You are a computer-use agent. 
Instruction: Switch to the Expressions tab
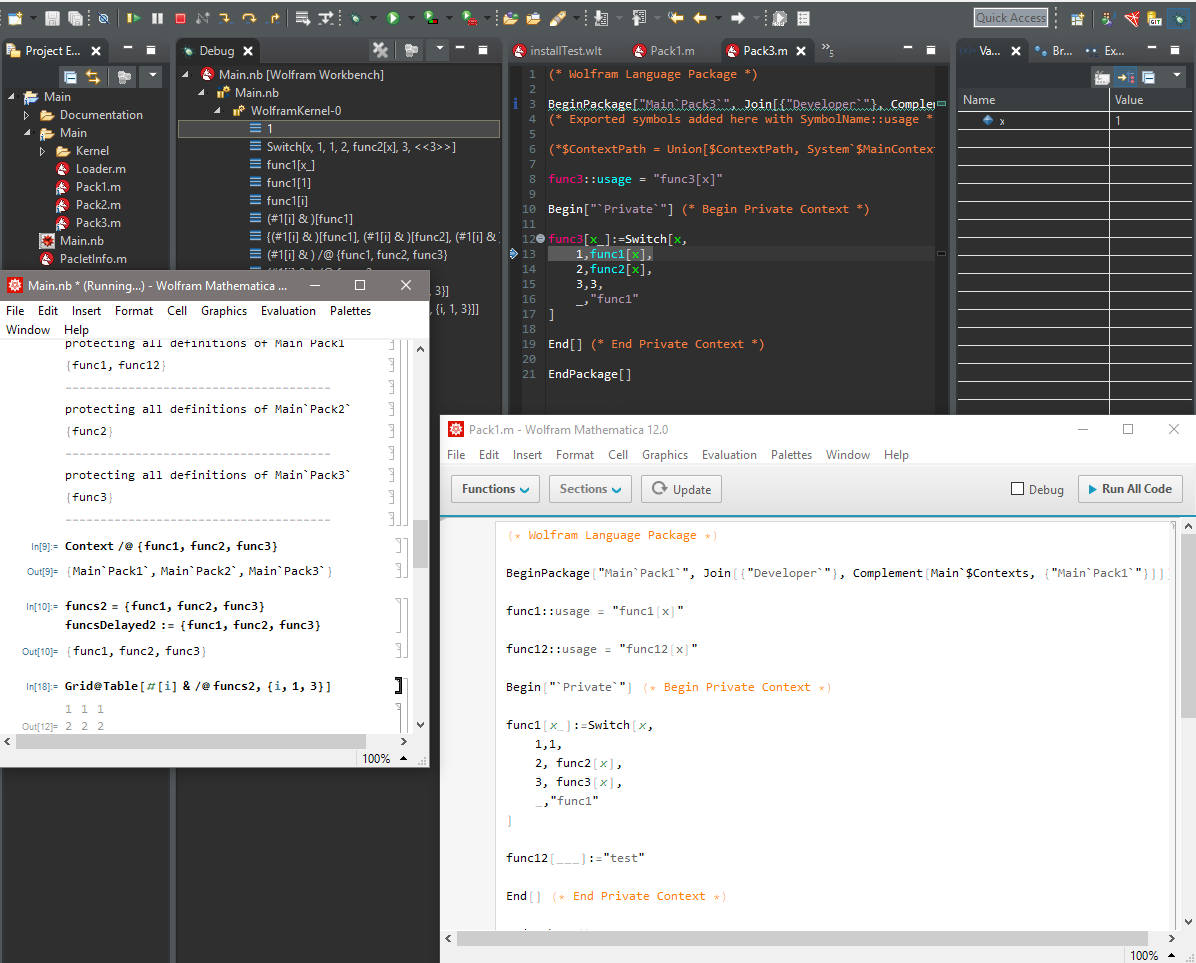tap(1104, 50)
